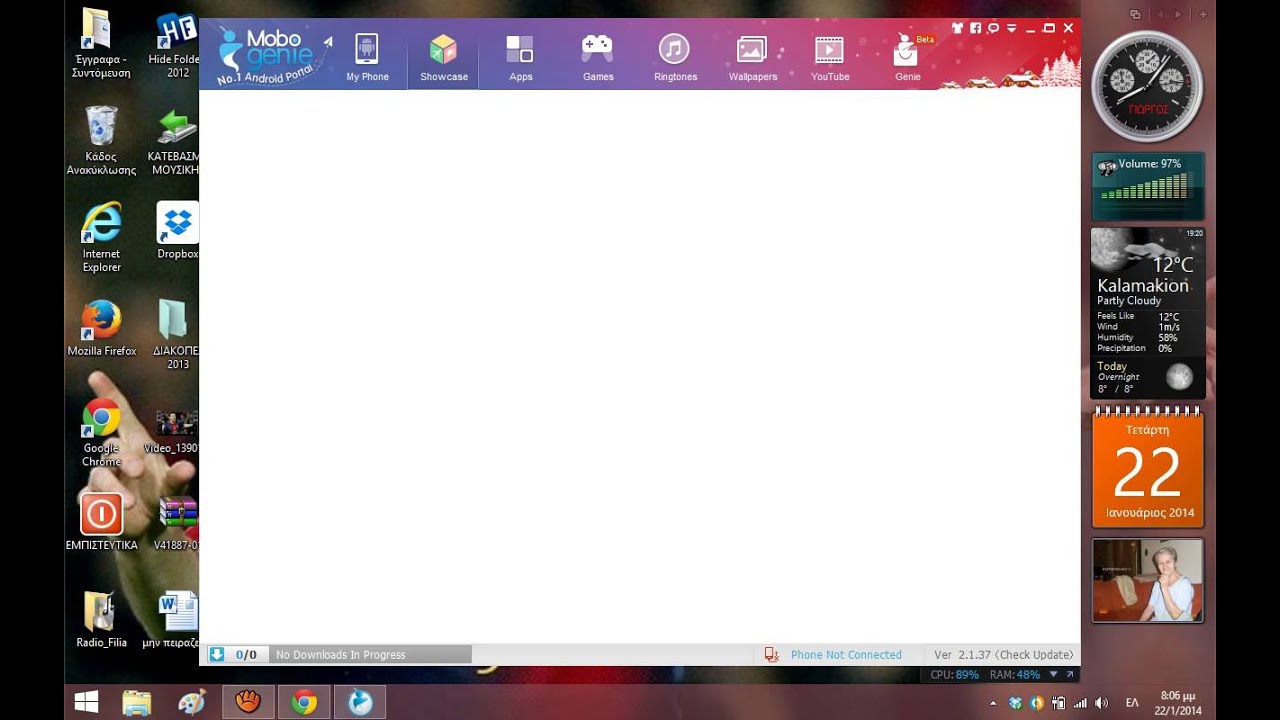Screen dimensions: 1280x720
Task: Open the taskbar clock and date
Action: click(1177, 703)
